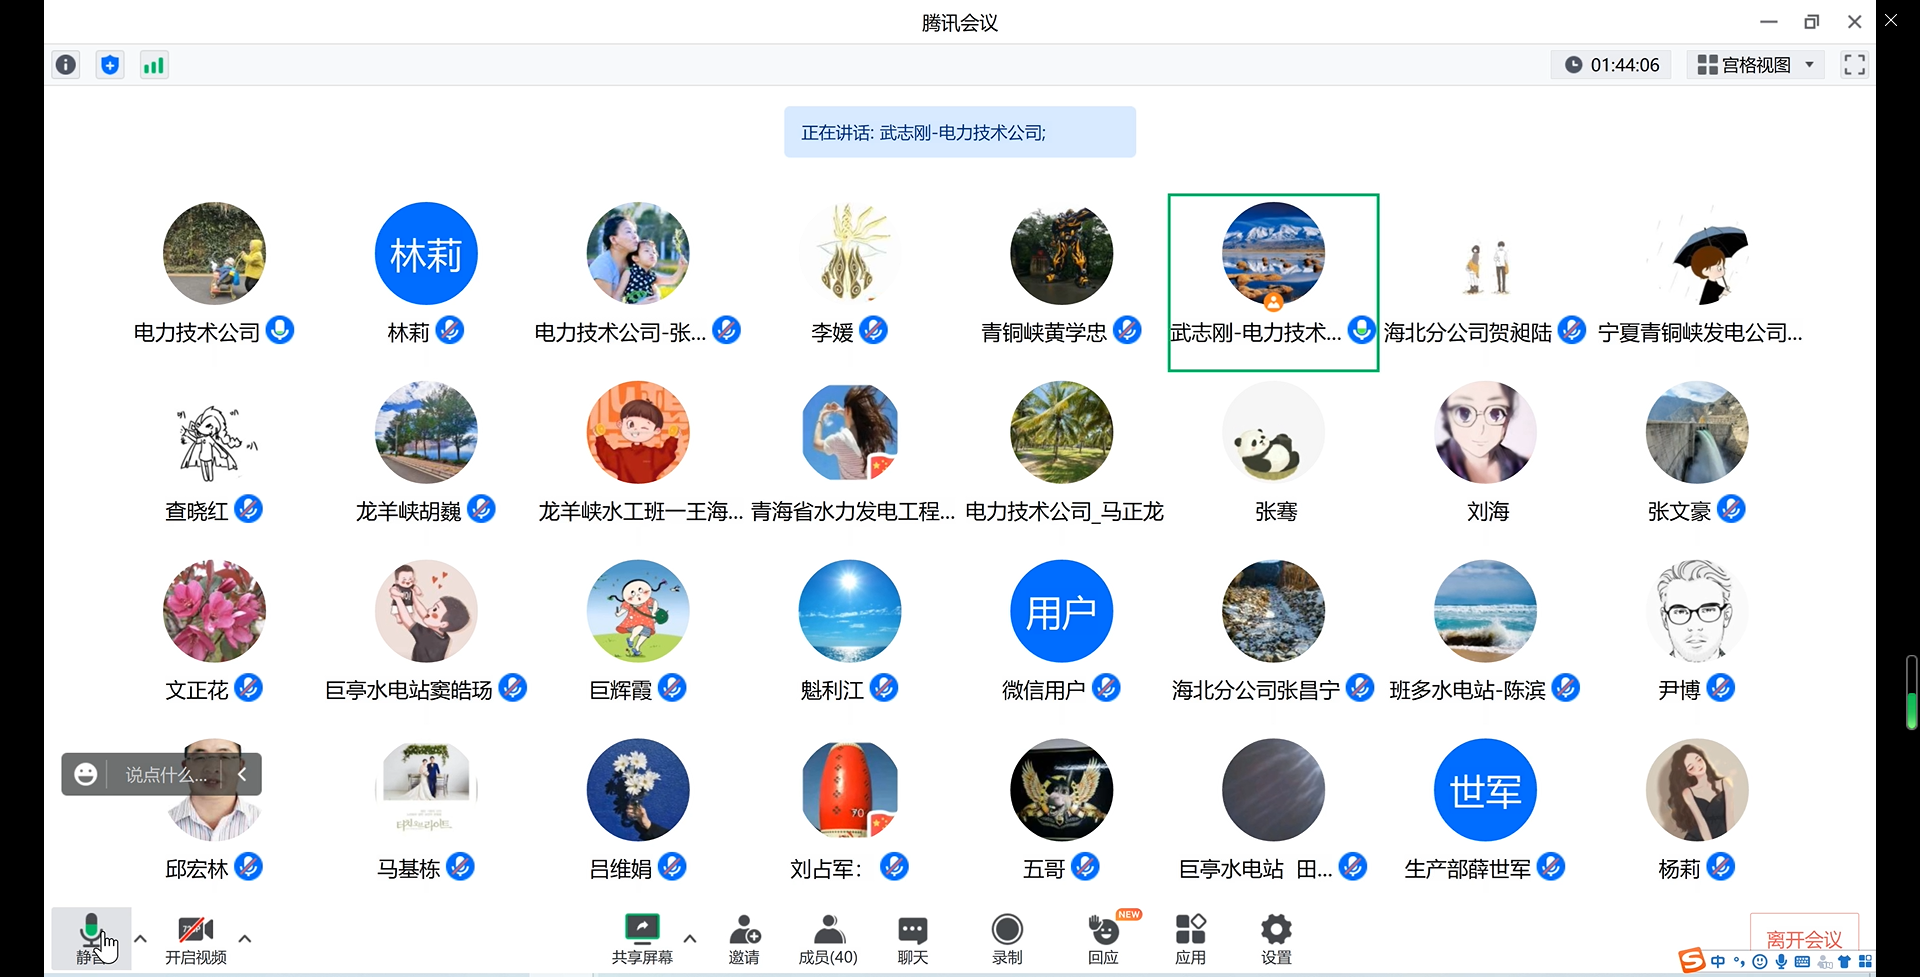This screenshot has width=1920, height=977.
Task: Collapse the chat bubble with its chevron
Action: [x=242, y=774]
